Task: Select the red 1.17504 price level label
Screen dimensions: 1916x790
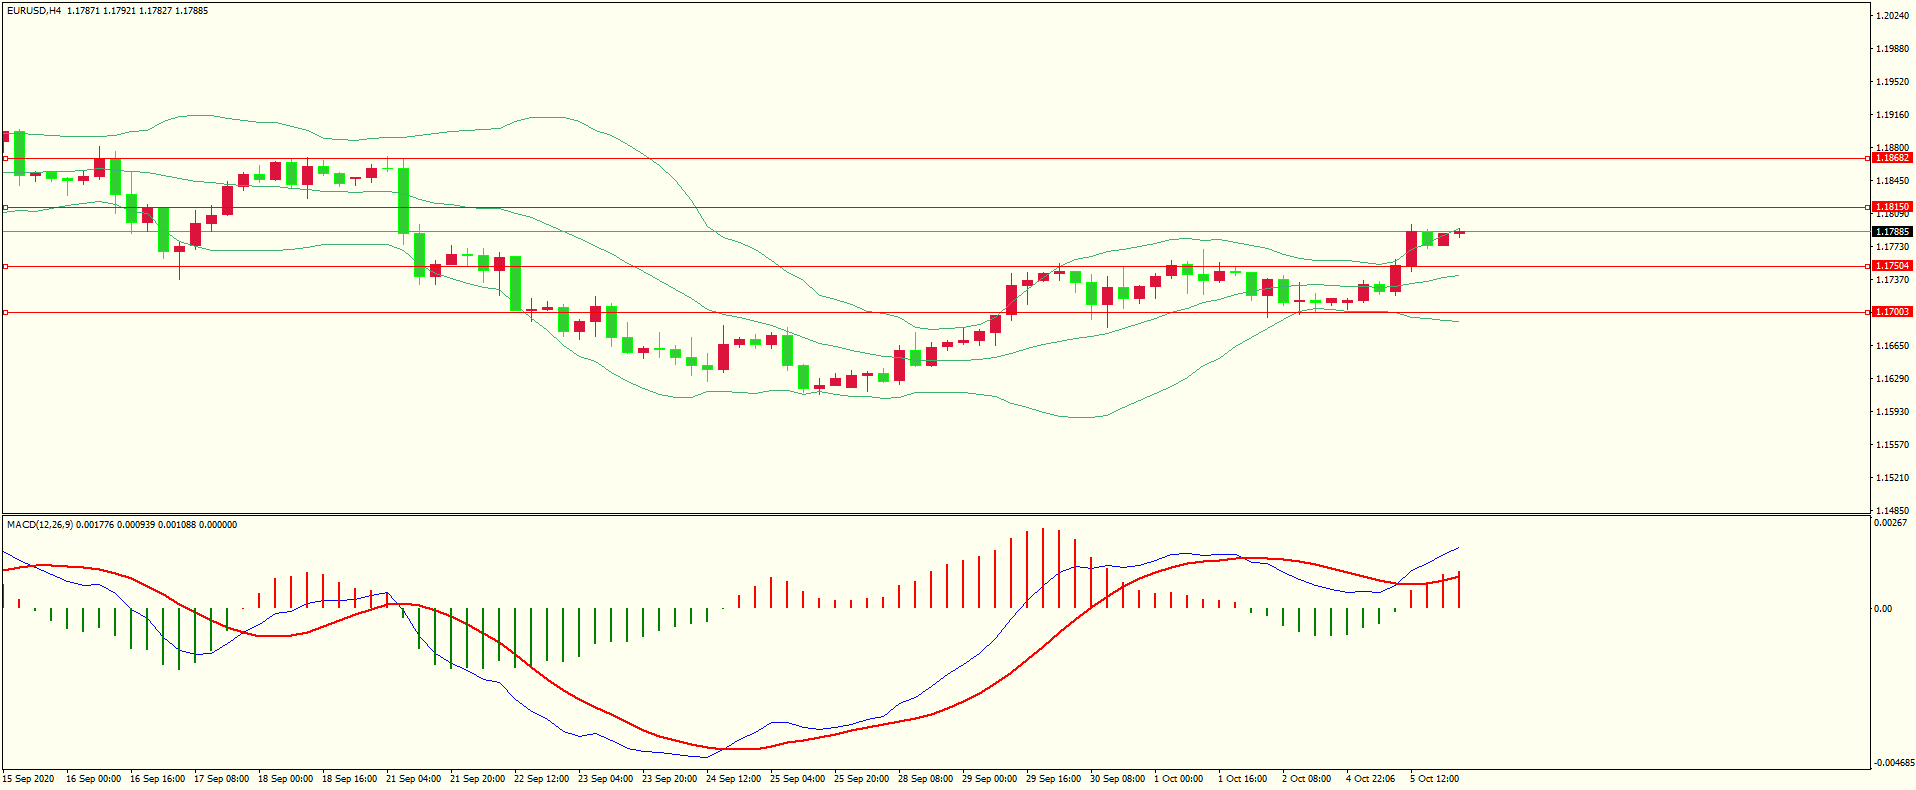Action: (1891, 266)
